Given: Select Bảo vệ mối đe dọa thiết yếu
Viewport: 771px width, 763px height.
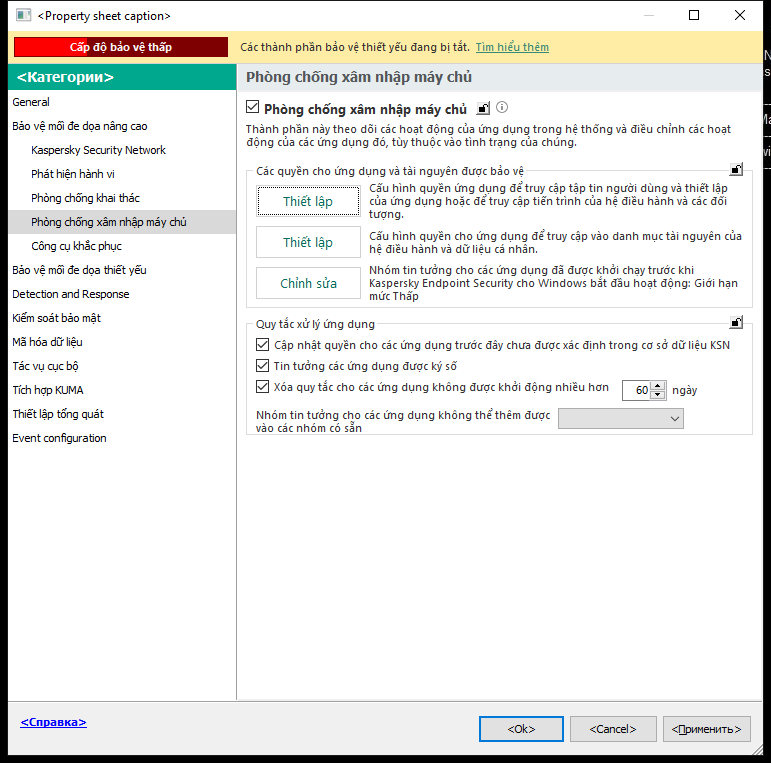Looking at the screenshot, I should [122, 270].
